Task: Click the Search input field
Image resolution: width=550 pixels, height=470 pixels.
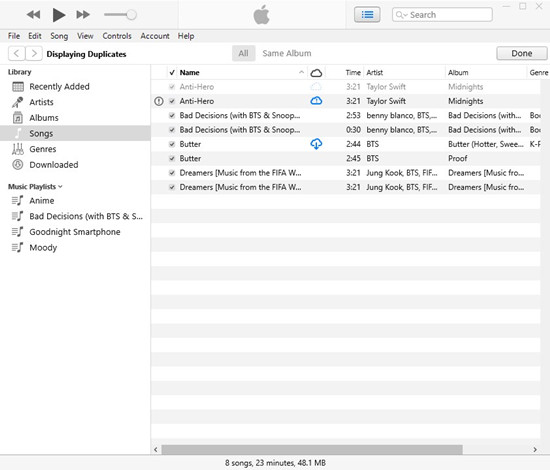Action: coord(442,15)
